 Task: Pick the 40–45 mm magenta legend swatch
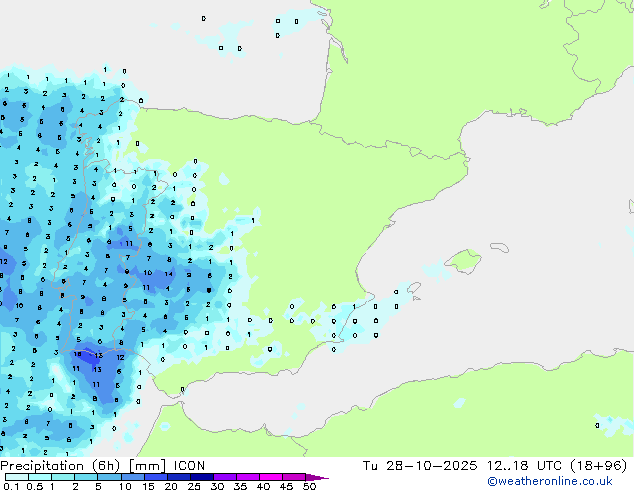coord(271,477)
